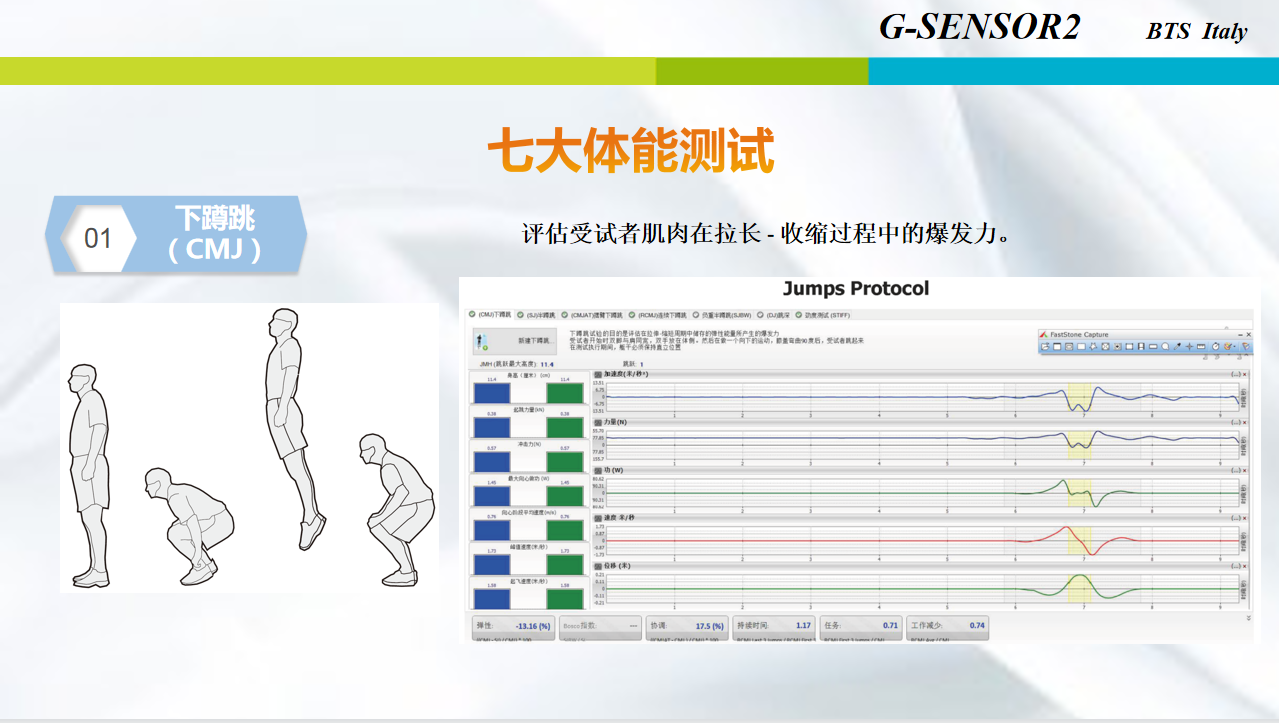
Task: Open the (...) options on the 加速度 chart
Action: pyautogui.click(x=1236, y=374)
